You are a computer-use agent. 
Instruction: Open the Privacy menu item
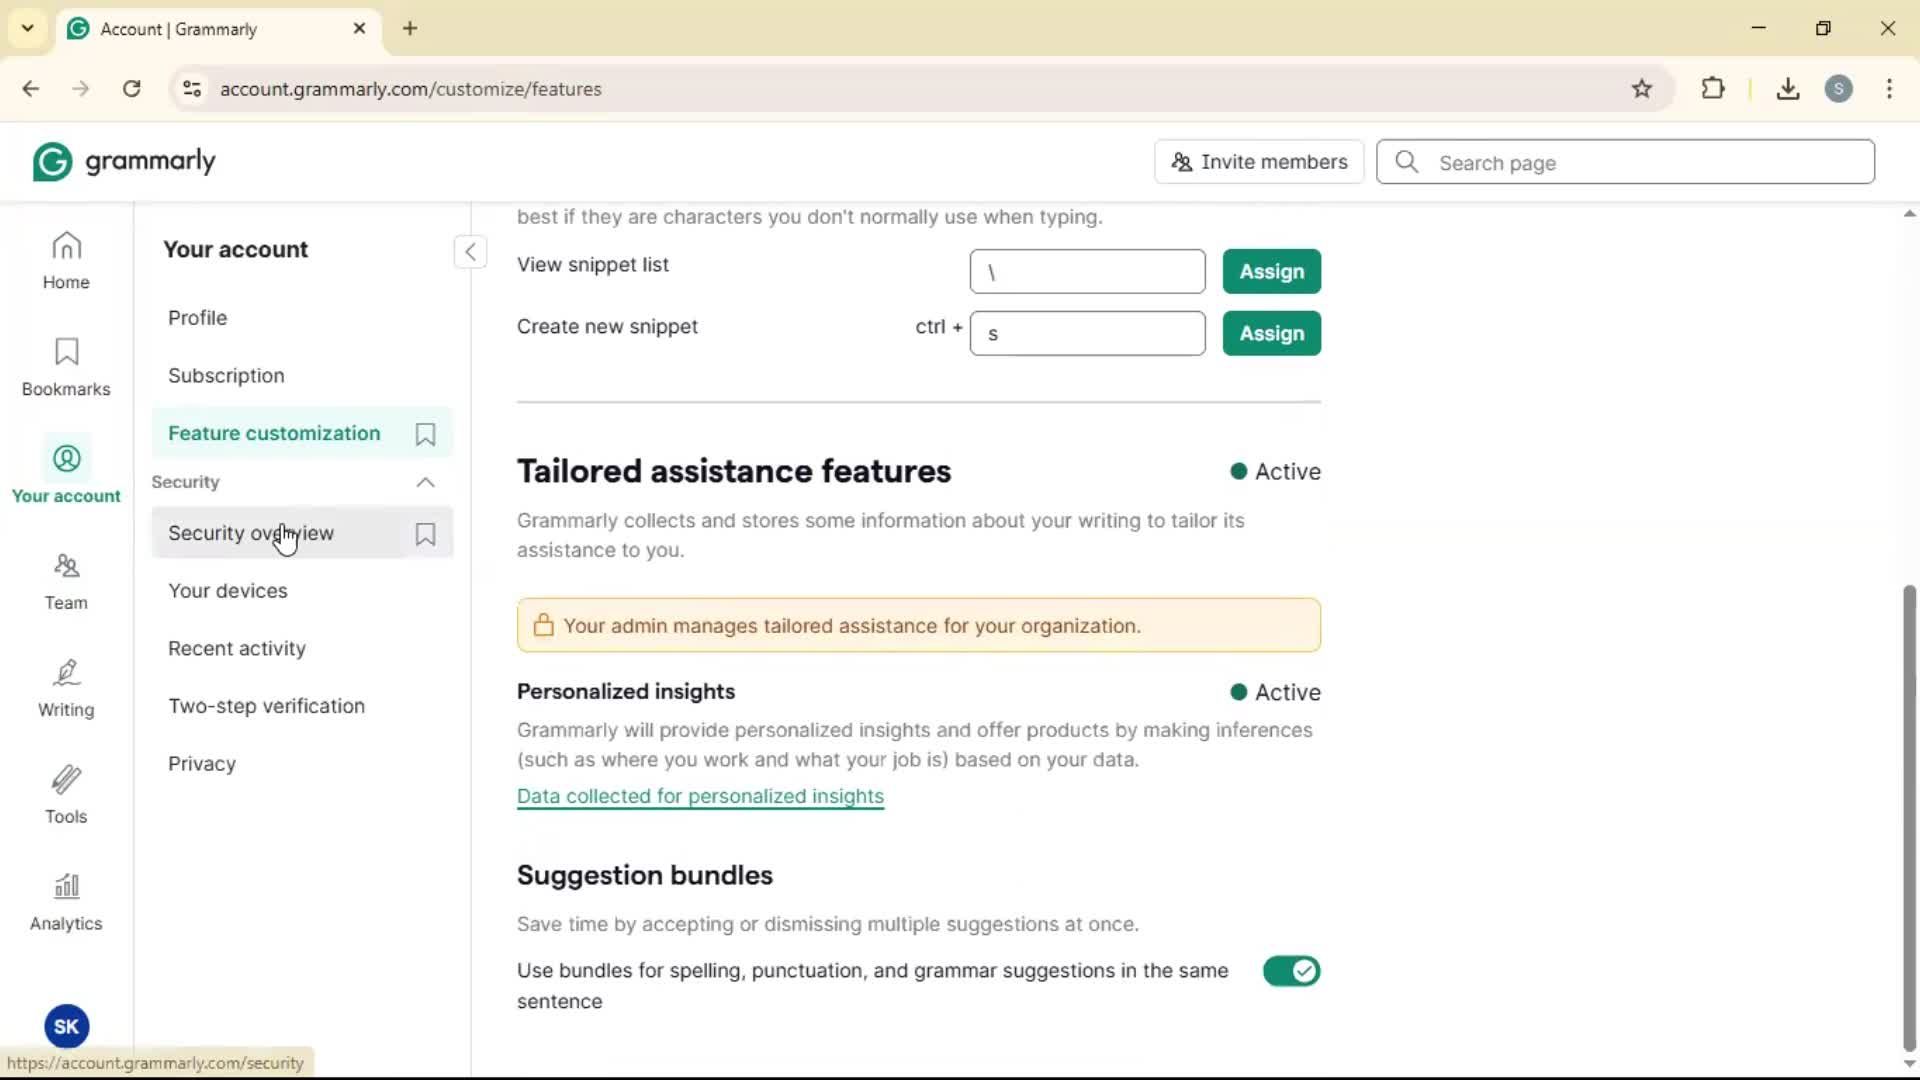pyautogui.click(x=202, y=764)
